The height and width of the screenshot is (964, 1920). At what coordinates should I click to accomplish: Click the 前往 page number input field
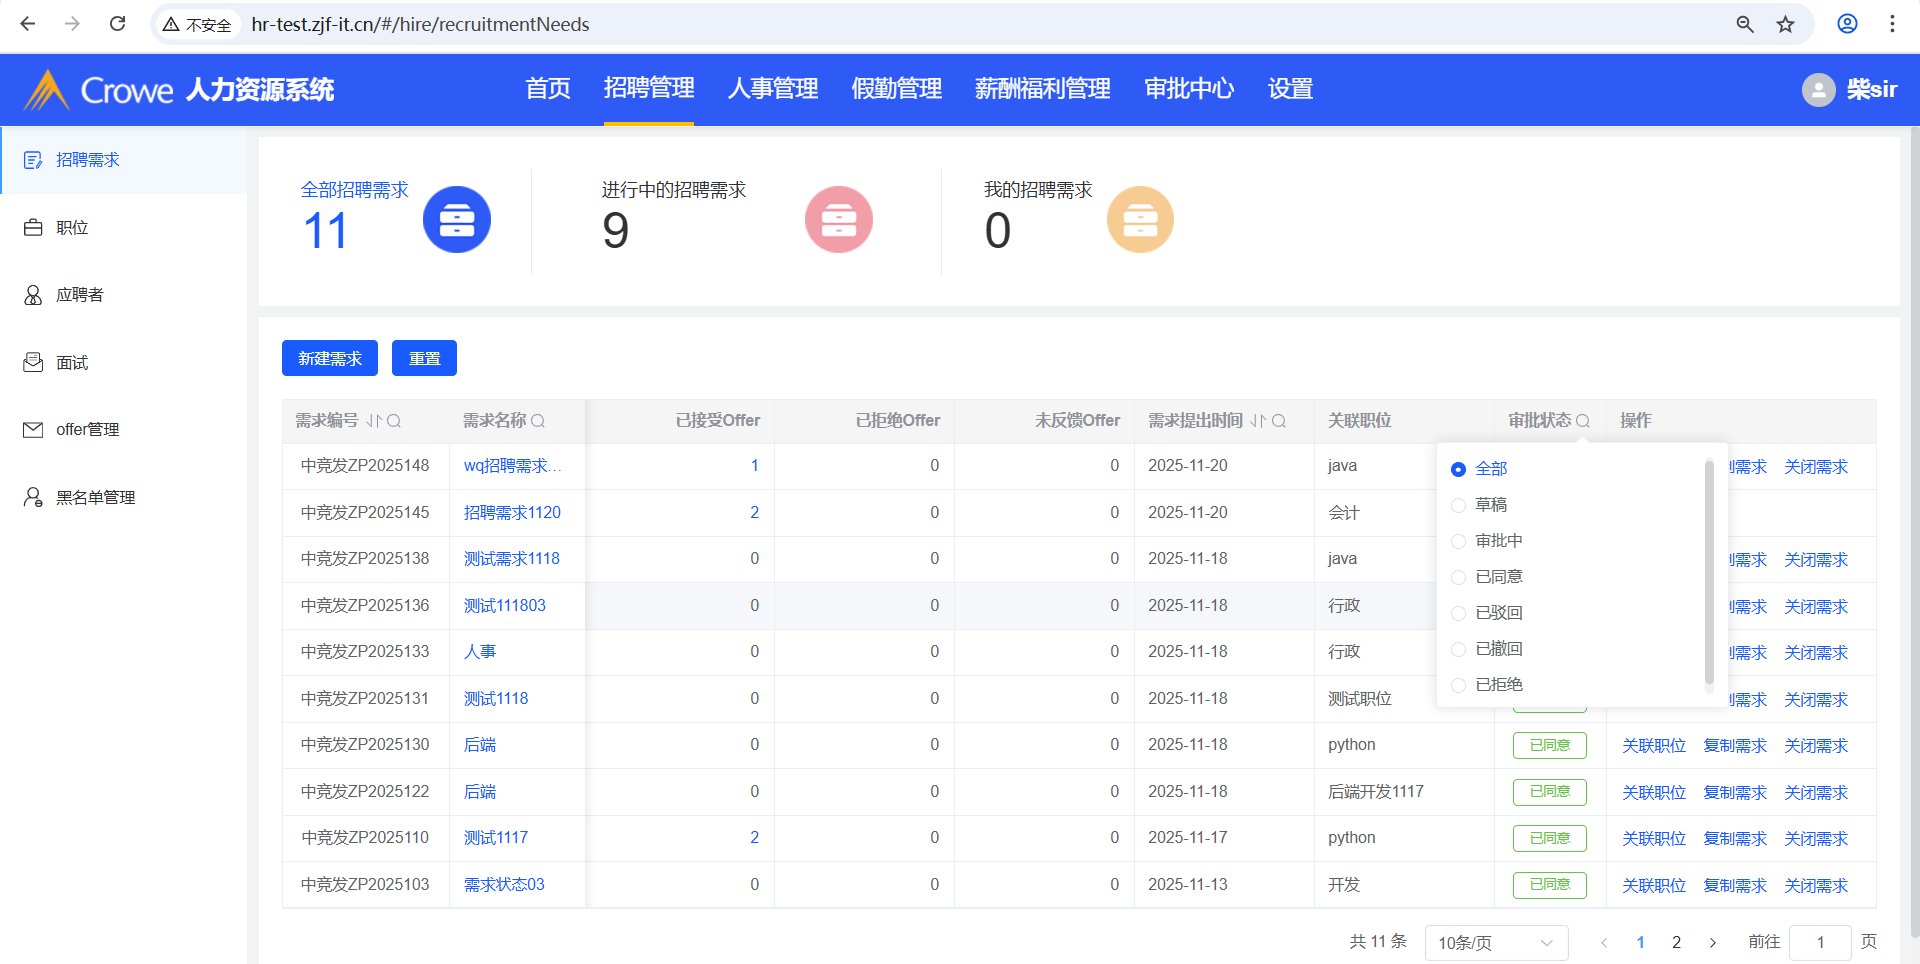pyautogui.click(x=1819, y=942)
